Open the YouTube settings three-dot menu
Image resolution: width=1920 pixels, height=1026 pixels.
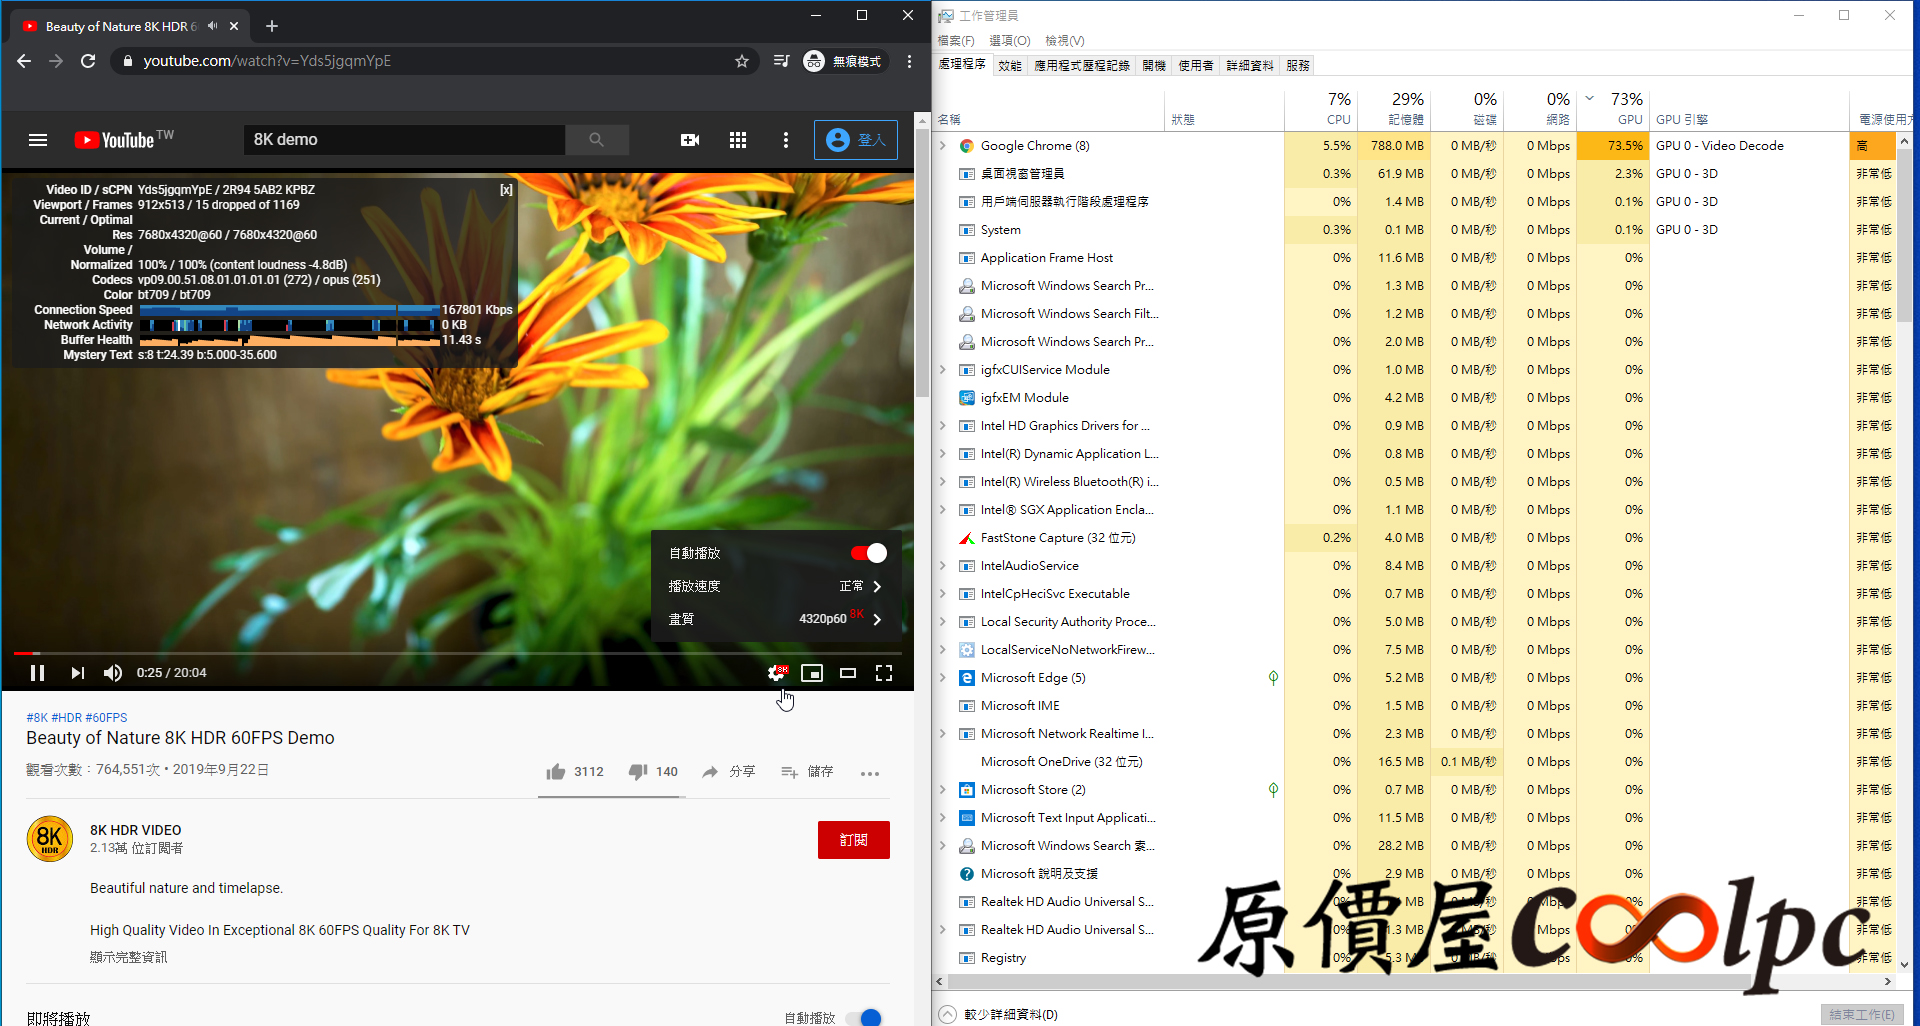(786, 140)
